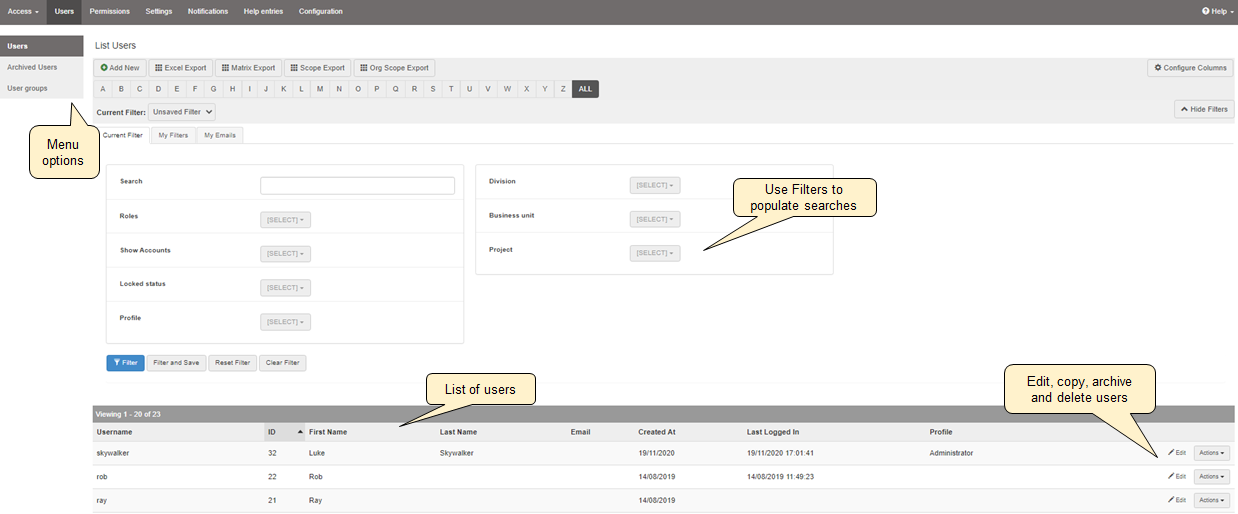
Task: Open Configure Columns settings
Action: (x=1190, y=68)
